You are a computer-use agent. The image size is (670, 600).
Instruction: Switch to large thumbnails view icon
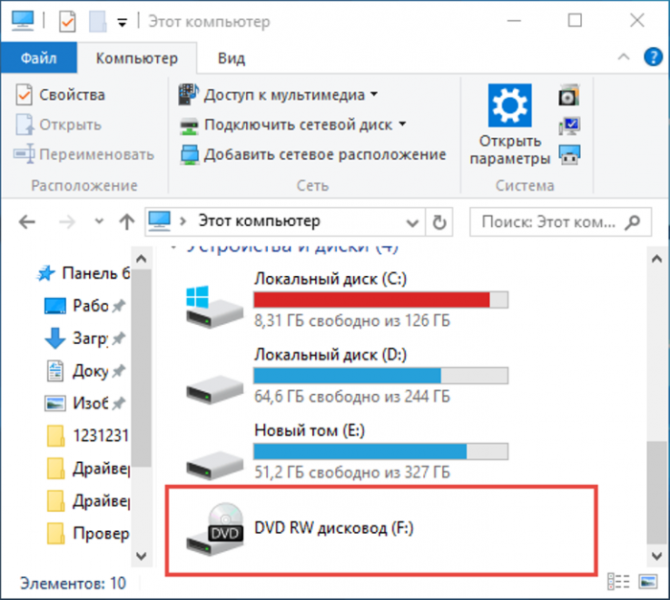click(648, 582)
